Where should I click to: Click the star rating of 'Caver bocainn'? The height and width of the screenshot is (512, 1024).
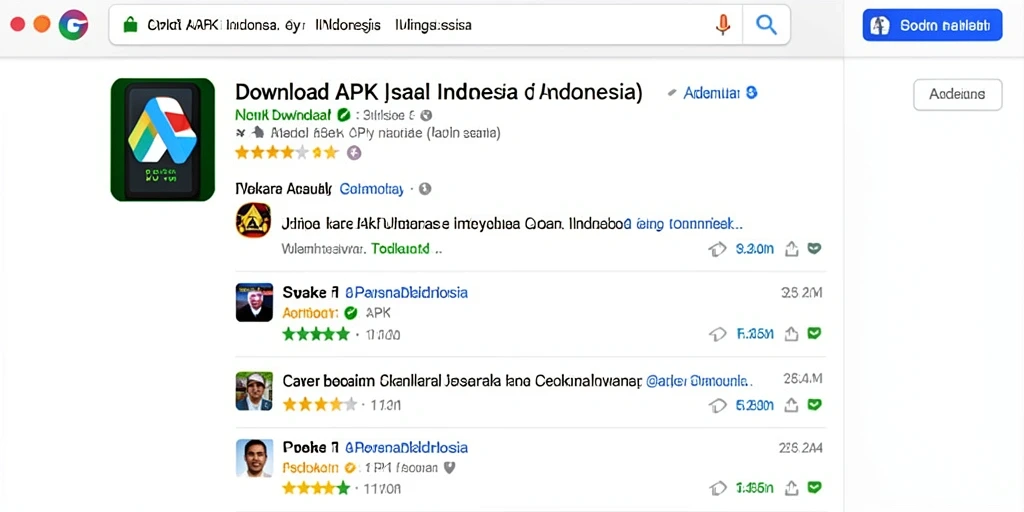click(x=319, y=404)
